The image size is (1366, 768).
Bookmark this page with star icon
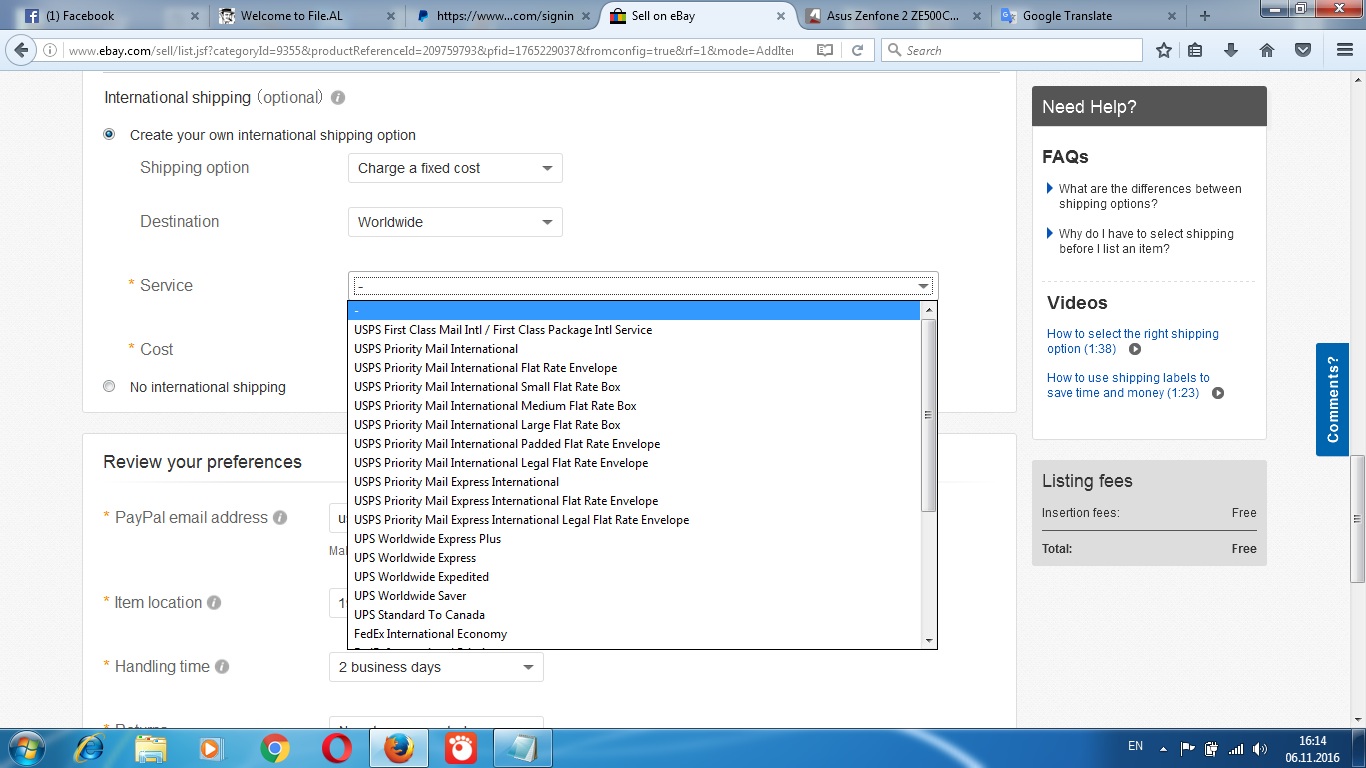1164,50
